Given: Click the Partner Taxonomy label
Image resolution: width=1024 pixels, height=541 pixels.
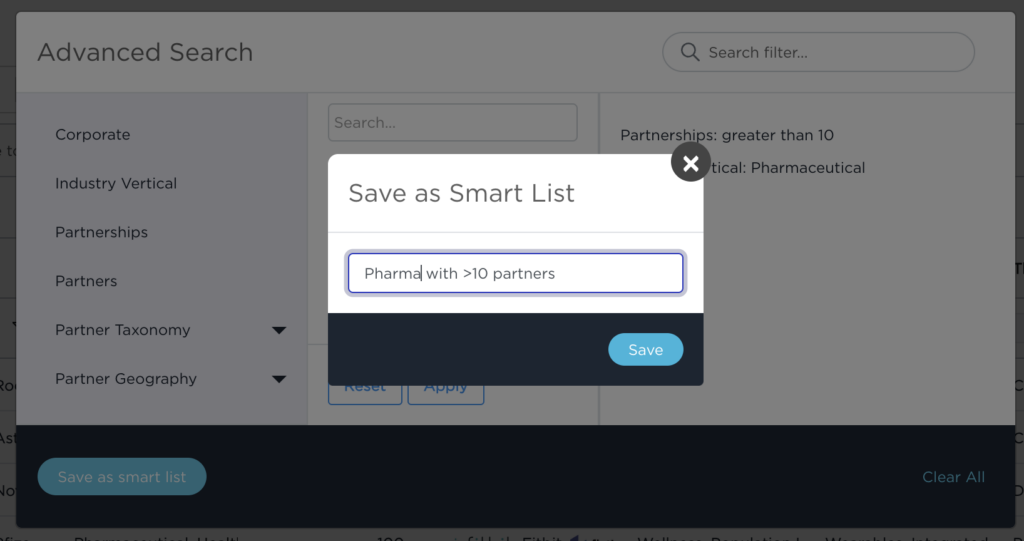Looking at the screenshot, I should pos(123,330).
